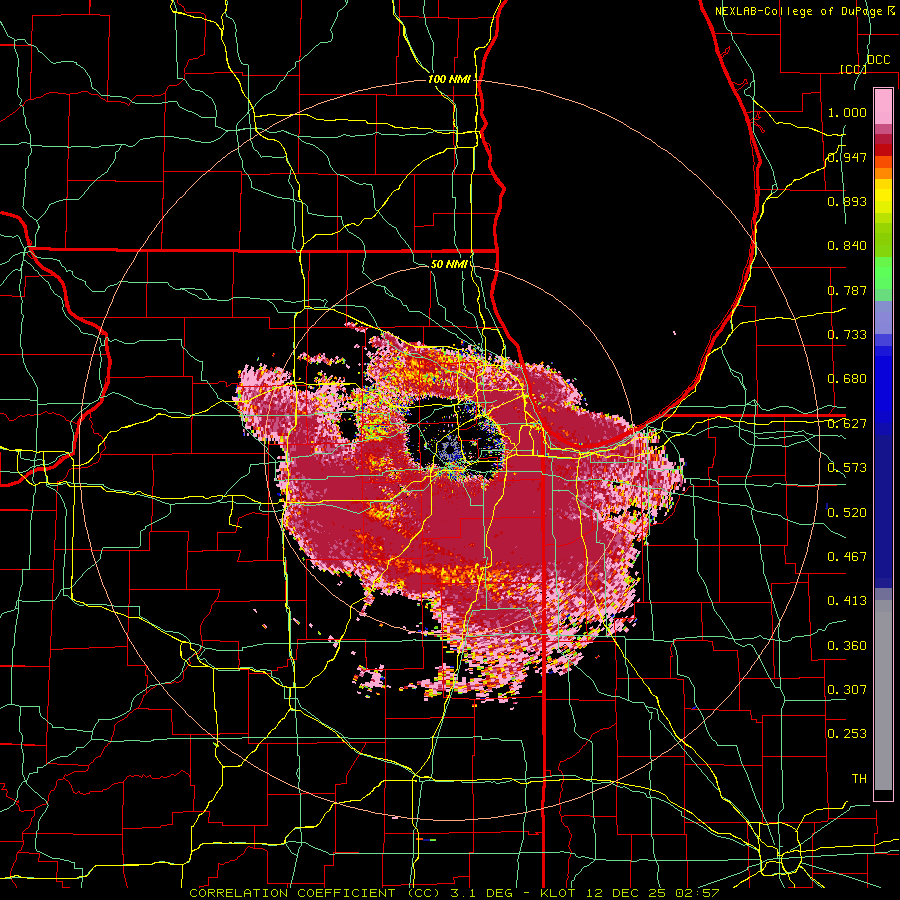
Task: Click the 0.733 value on the scale
Action: click(847, 335)
